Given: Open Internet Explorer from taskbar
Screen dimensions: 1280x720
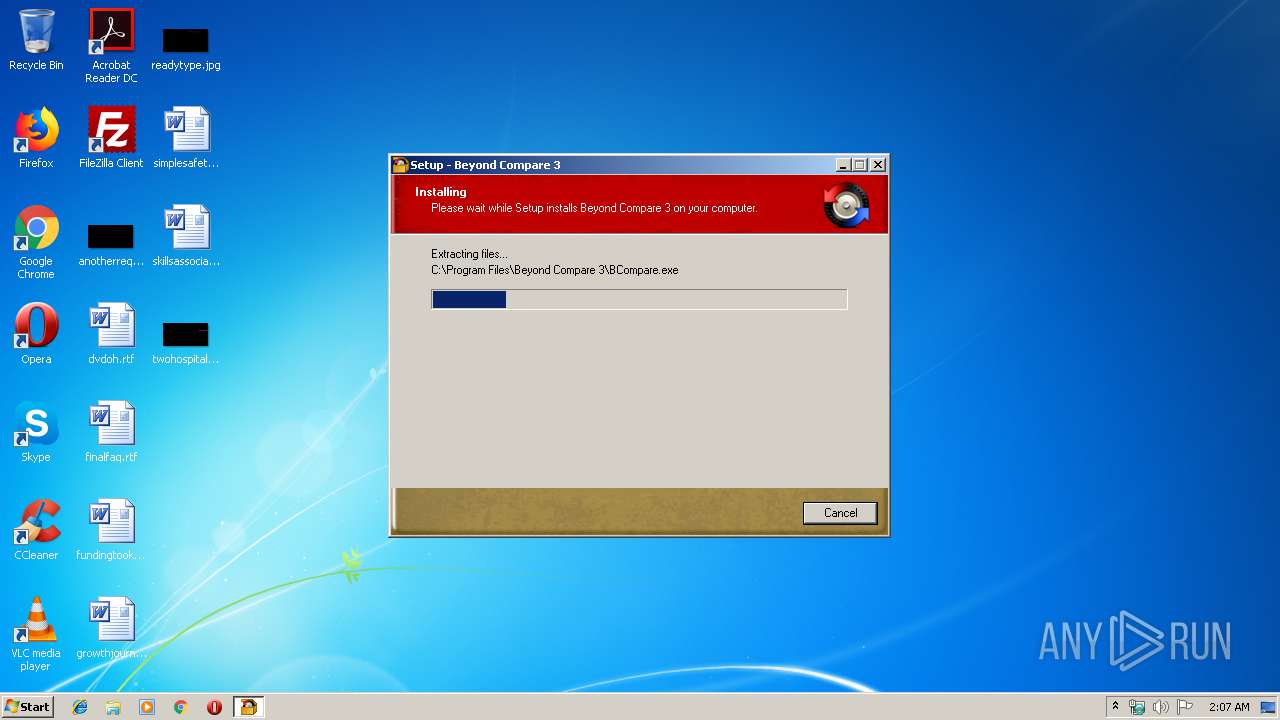Looking at the screenshot, I should point(80,707).
